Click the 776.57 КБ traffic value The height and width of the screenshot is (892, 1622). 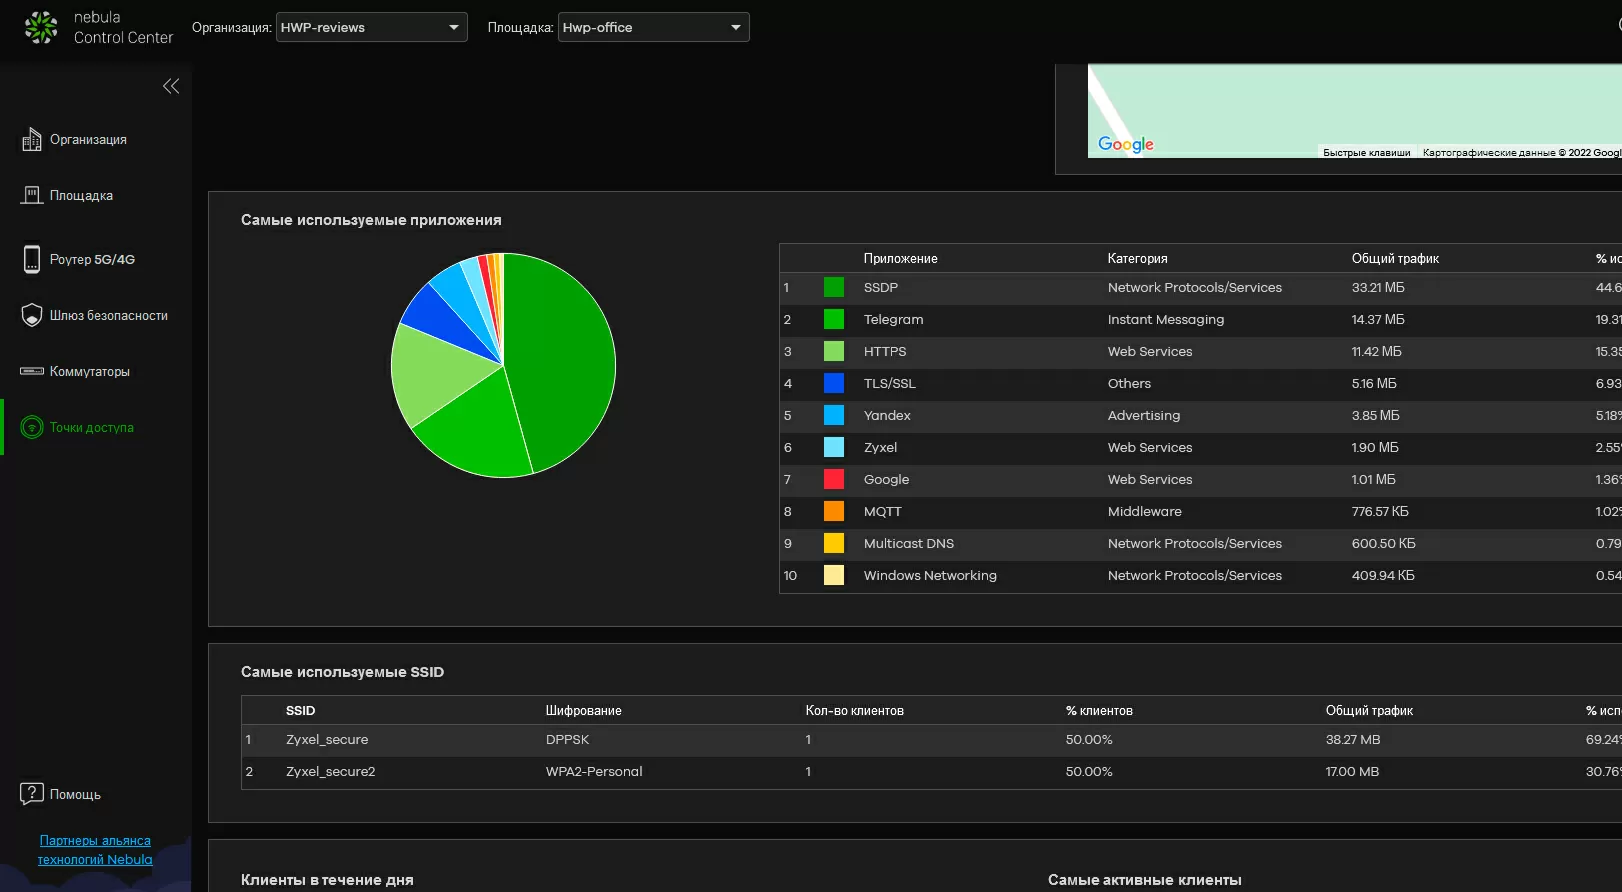coord(1380,511)
